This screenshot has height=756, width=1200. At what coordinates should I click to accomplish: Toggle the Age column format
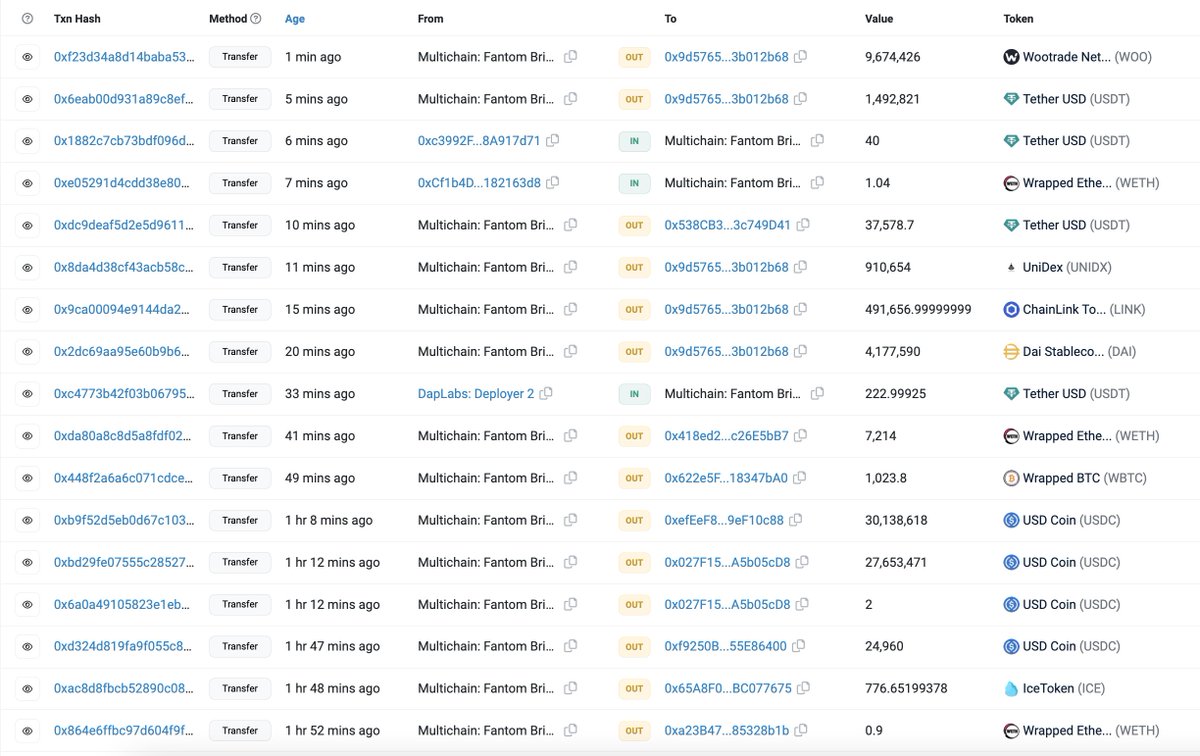[295, 18]
